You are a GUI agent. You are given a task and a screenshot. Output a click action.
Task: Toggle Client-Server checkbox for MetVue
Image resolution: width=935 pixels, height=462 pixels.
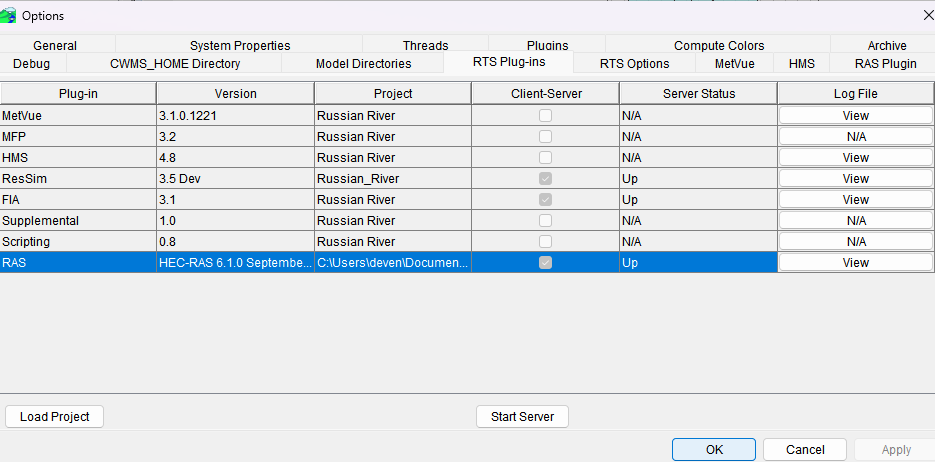point(545,116)
